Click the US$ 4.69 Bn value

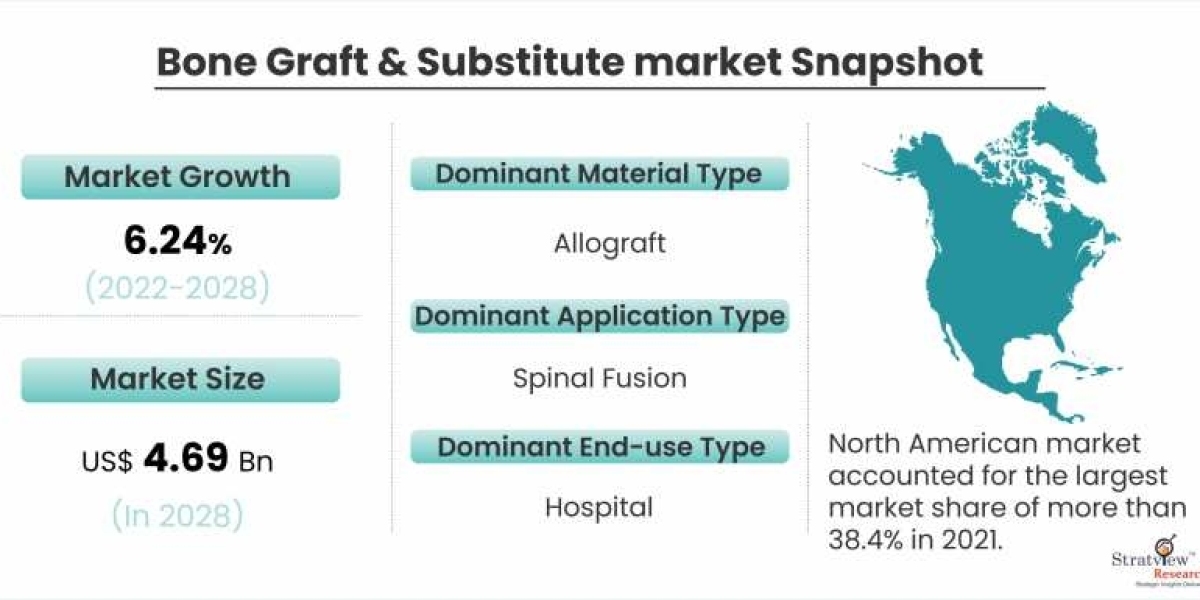(x=176, y=460)
